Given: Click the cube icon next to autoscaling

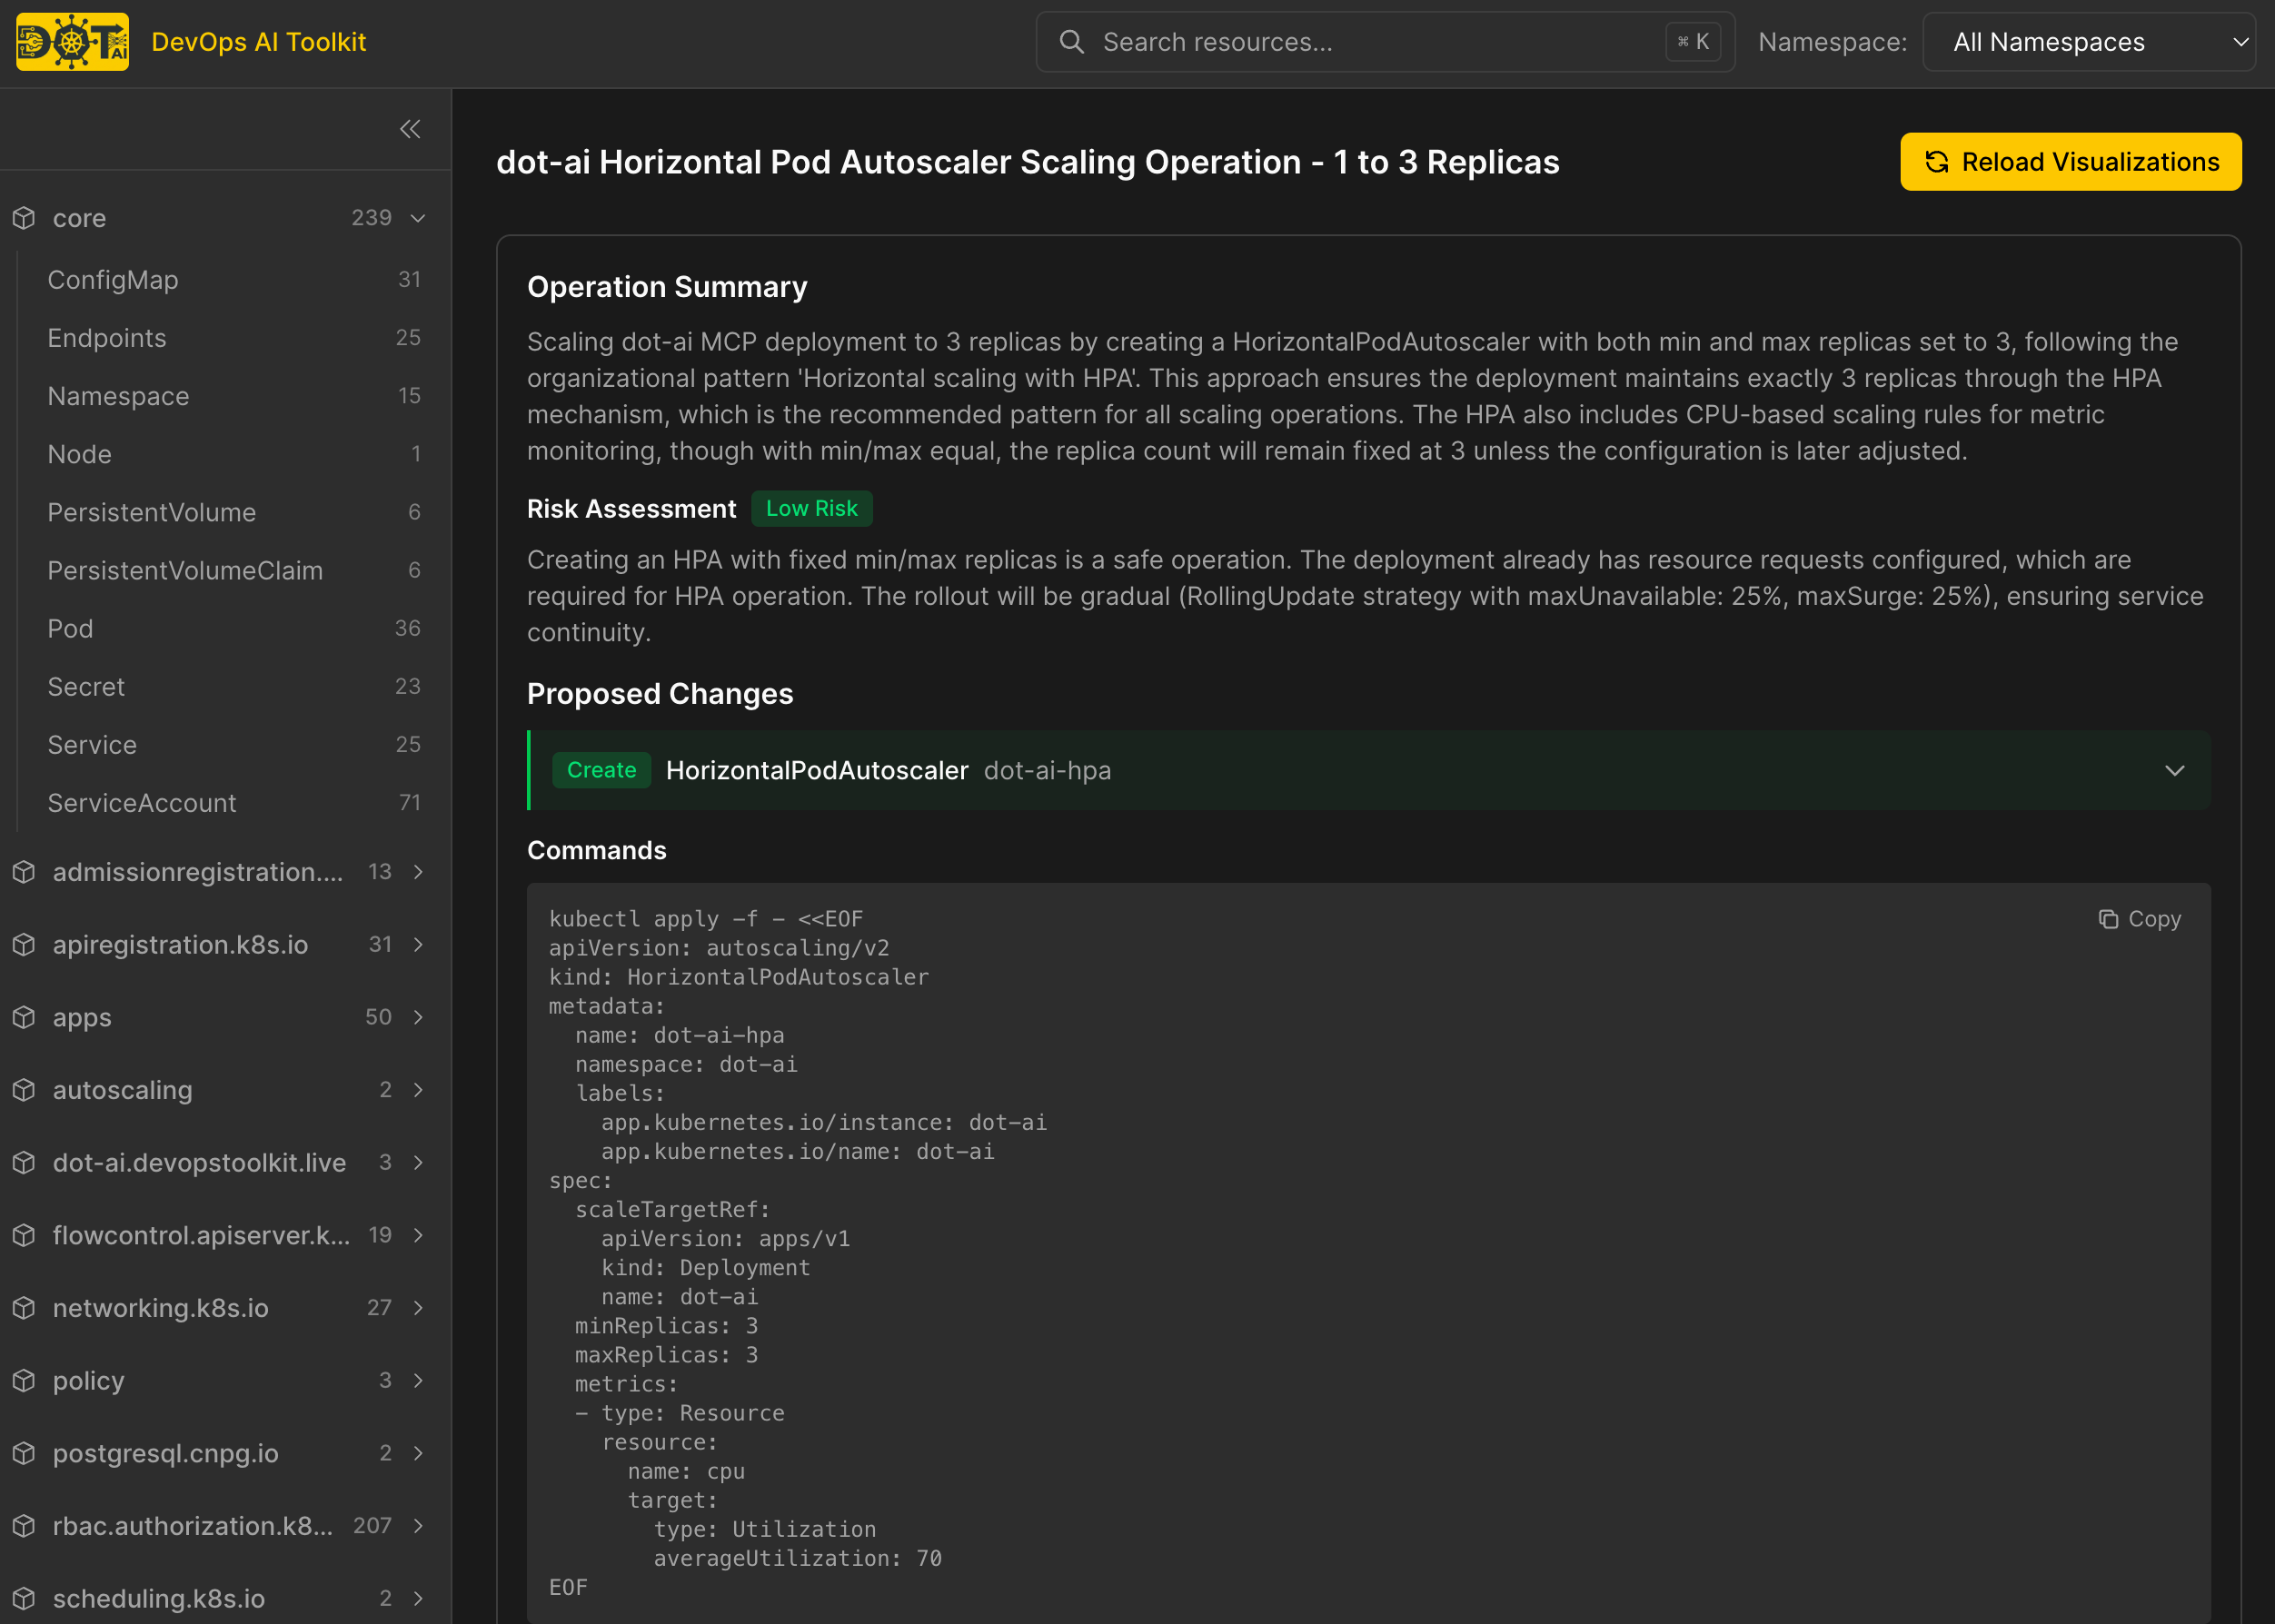Looking at the screenshot, I should coord(24,1090).
